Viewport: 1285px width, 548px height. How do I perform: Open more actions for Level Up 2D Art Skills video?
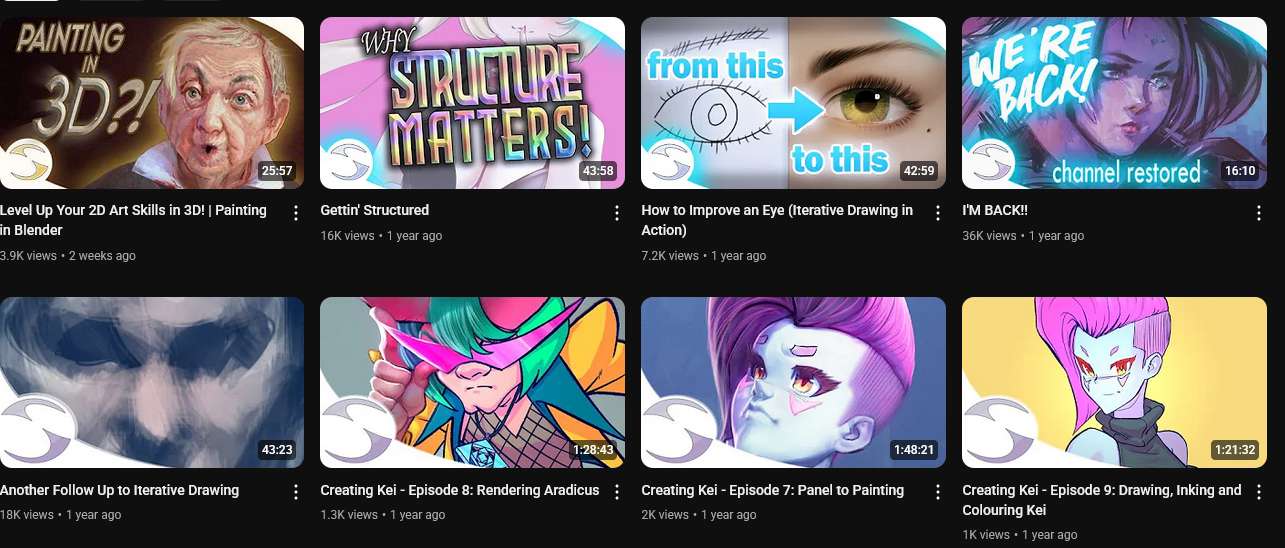pyautogui.click(x=296, y=213)
